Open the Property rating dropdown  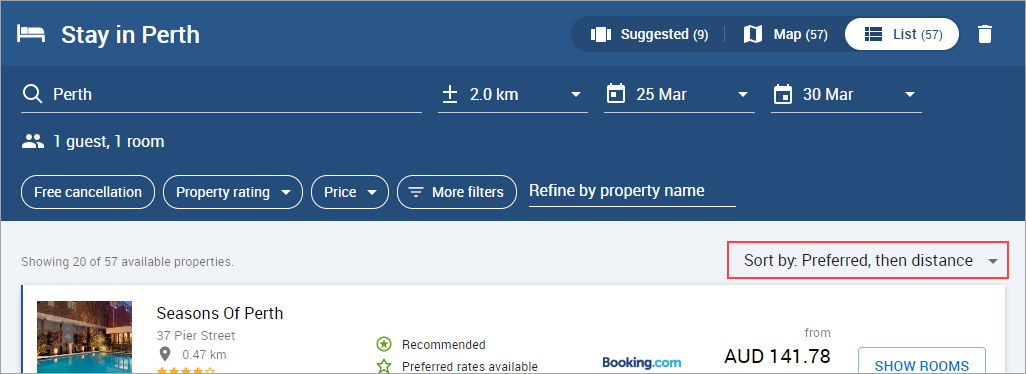(x=233, y=192)
